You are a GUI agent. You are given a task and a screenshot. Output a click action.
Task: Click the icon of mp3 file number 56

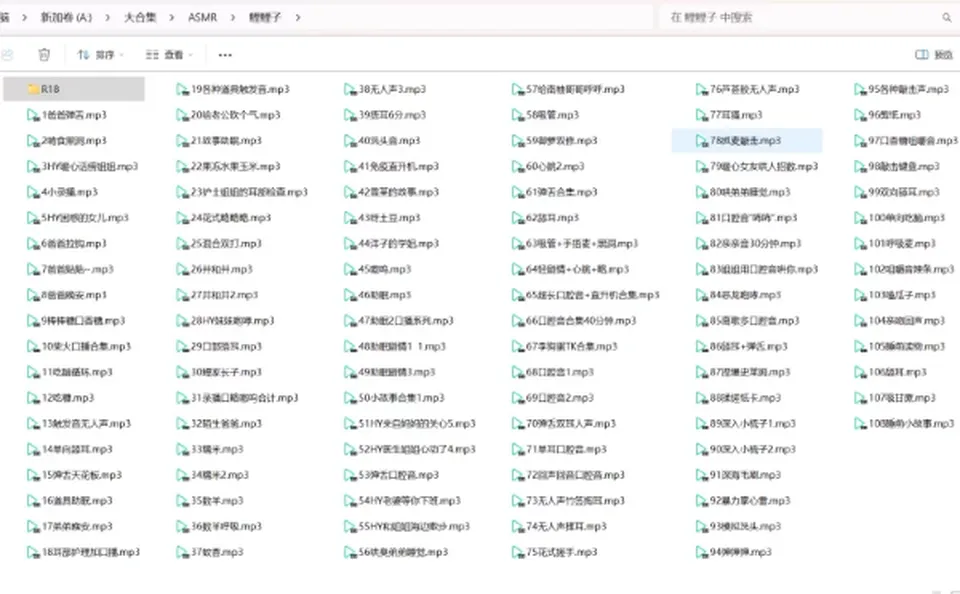(x=350, y=552)
